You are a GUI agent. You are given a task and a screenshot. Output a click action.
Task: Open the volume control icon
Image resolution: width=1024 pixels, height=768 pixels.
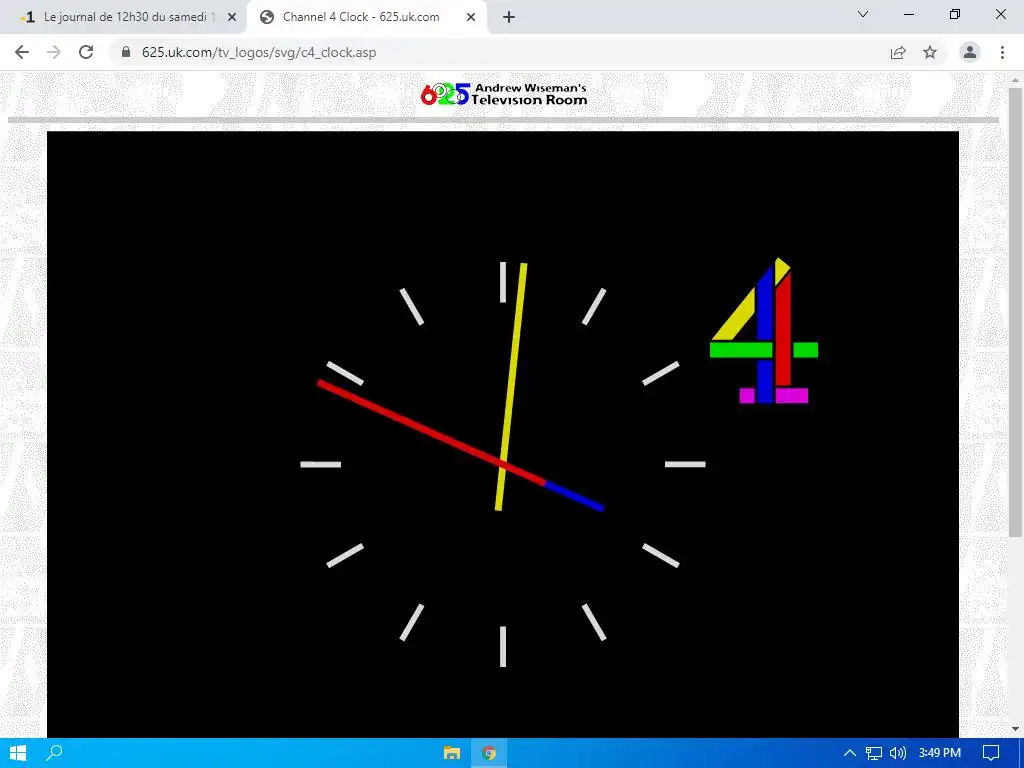(x=898, y=753)
